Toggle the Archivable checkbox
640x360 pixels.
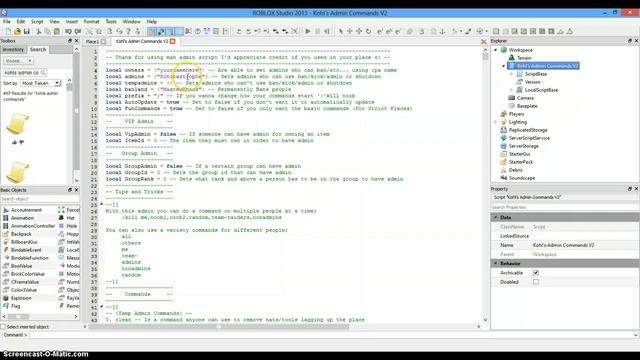point(536,273)
